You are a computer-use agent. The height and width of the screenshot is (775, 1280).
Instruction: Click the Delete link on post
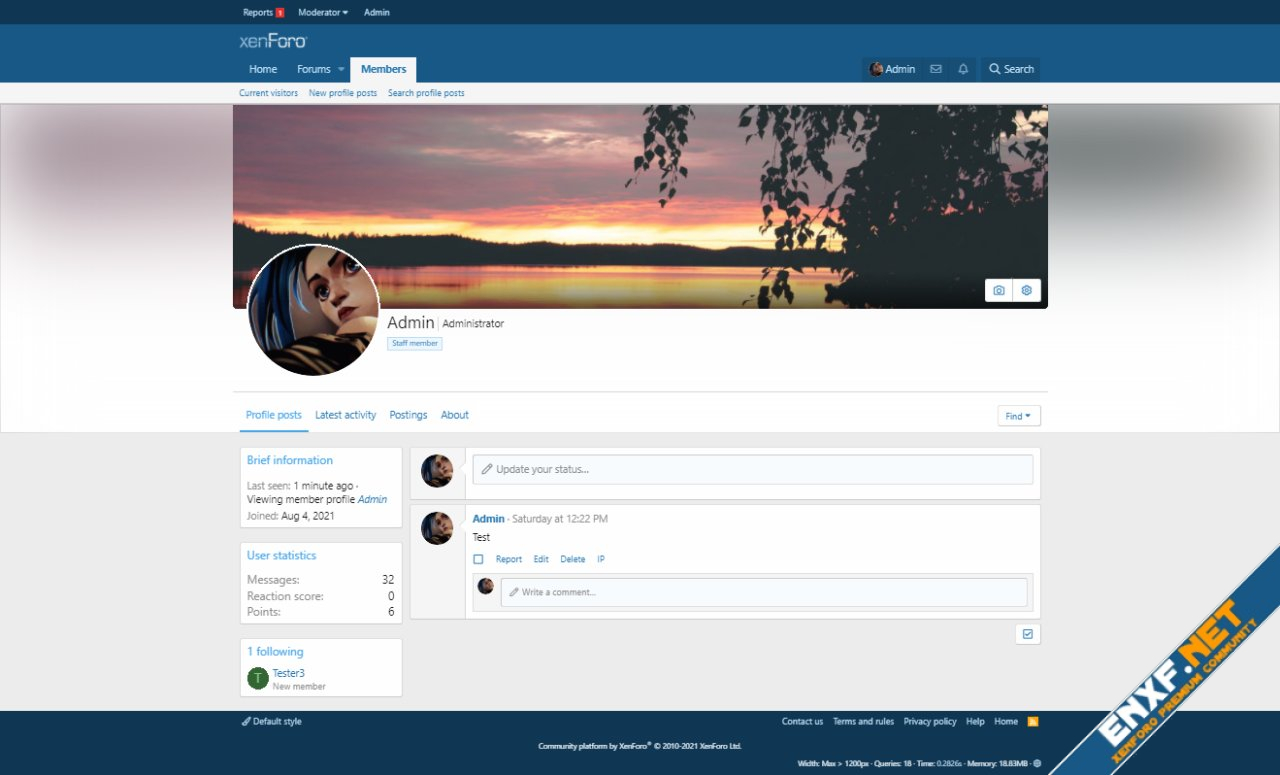[572, 559]
